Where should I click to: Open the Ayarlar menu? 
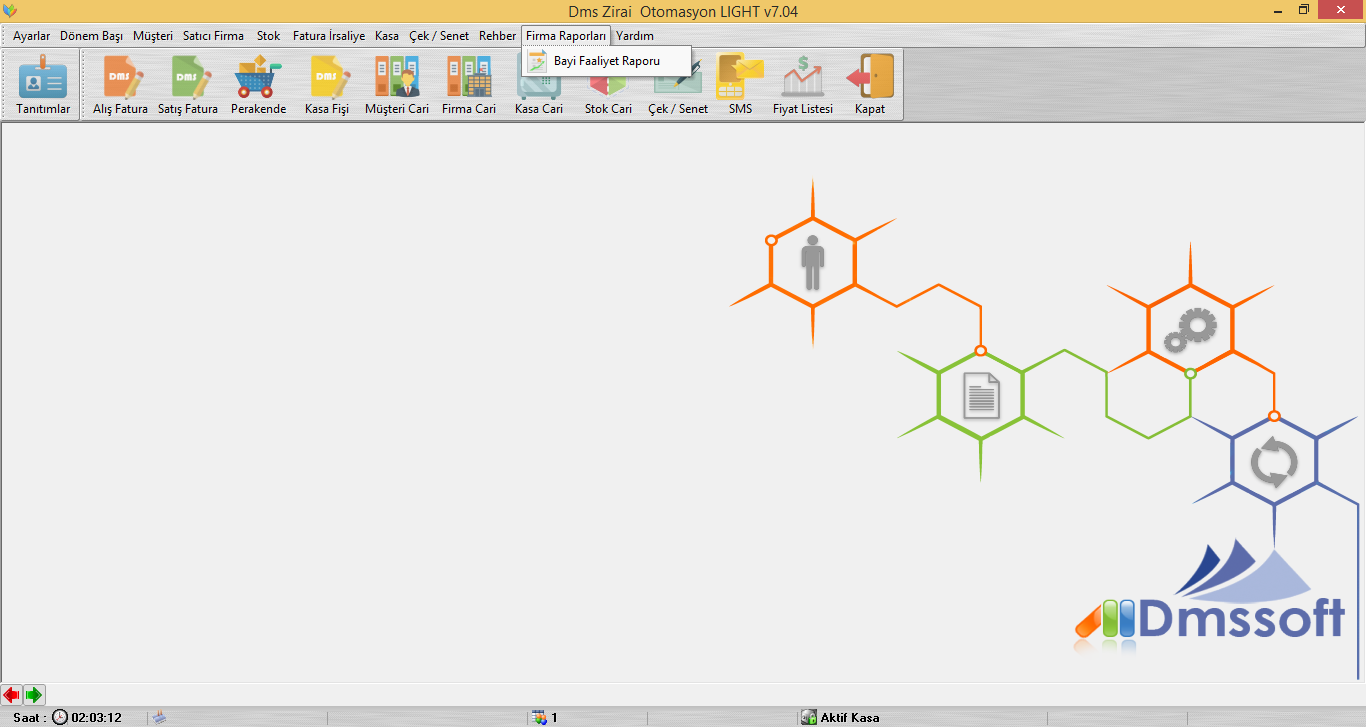point(31,35)
